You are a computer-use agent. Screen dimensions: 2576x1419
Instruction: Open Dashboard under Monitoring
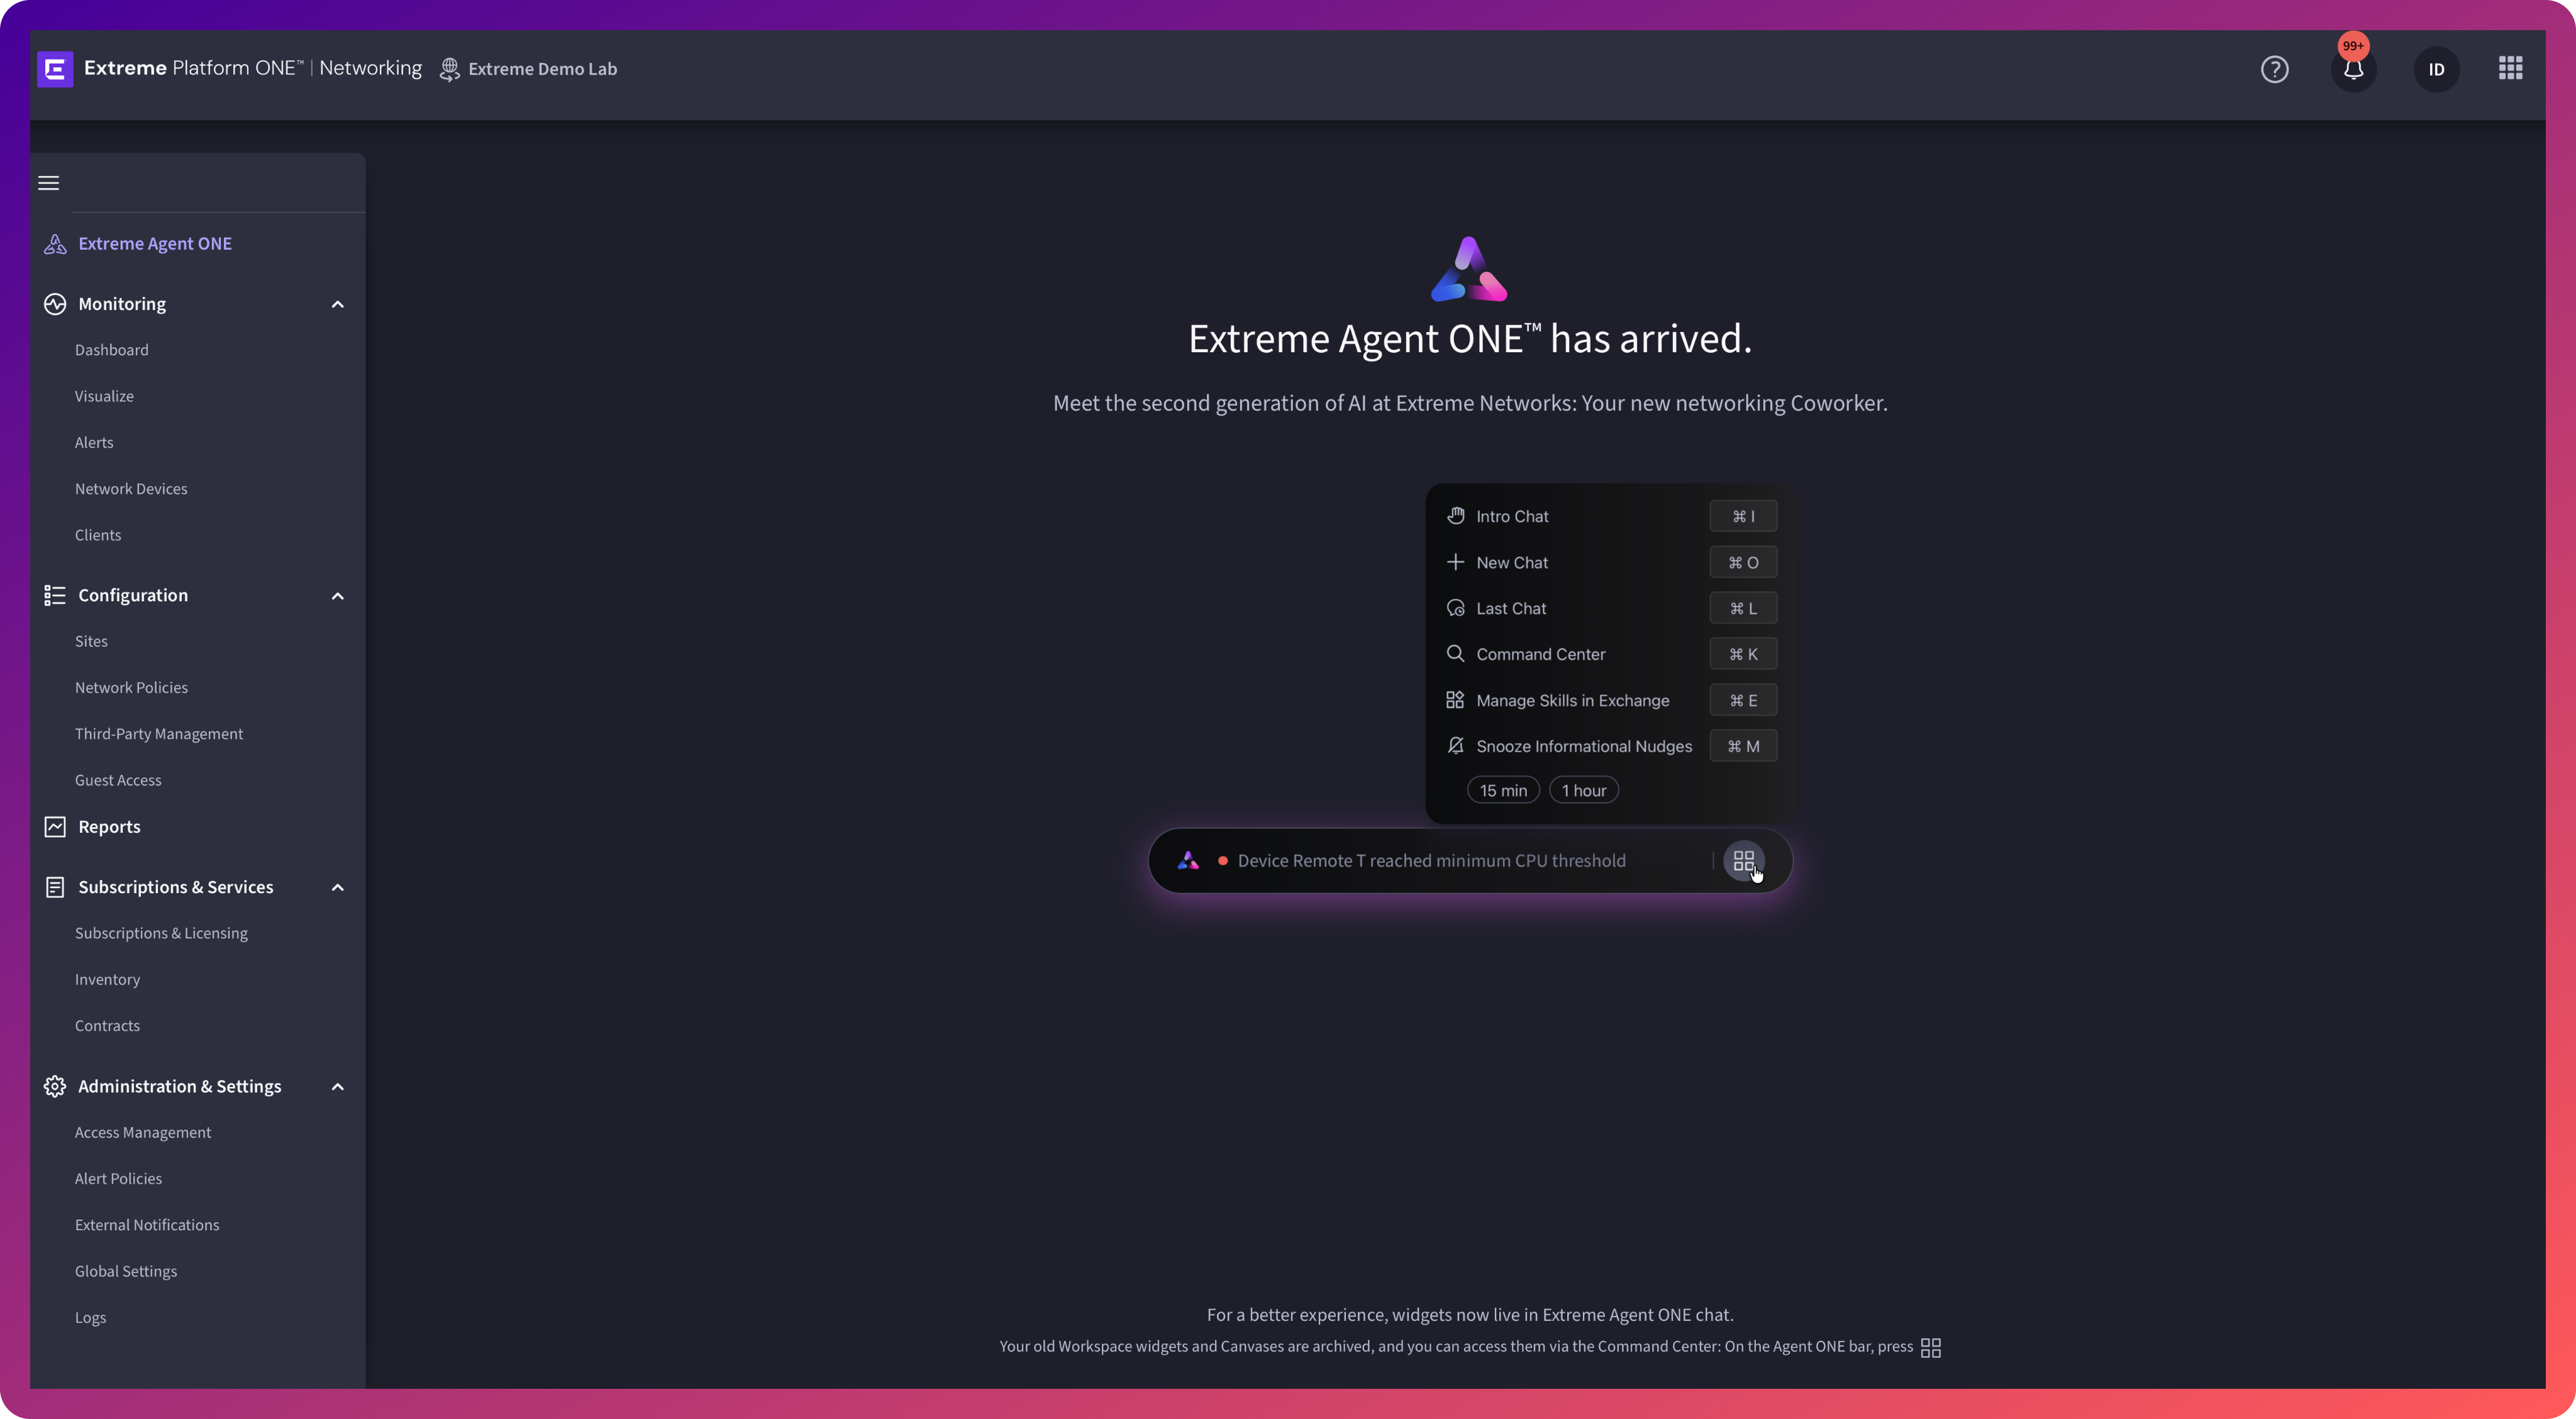111,350
